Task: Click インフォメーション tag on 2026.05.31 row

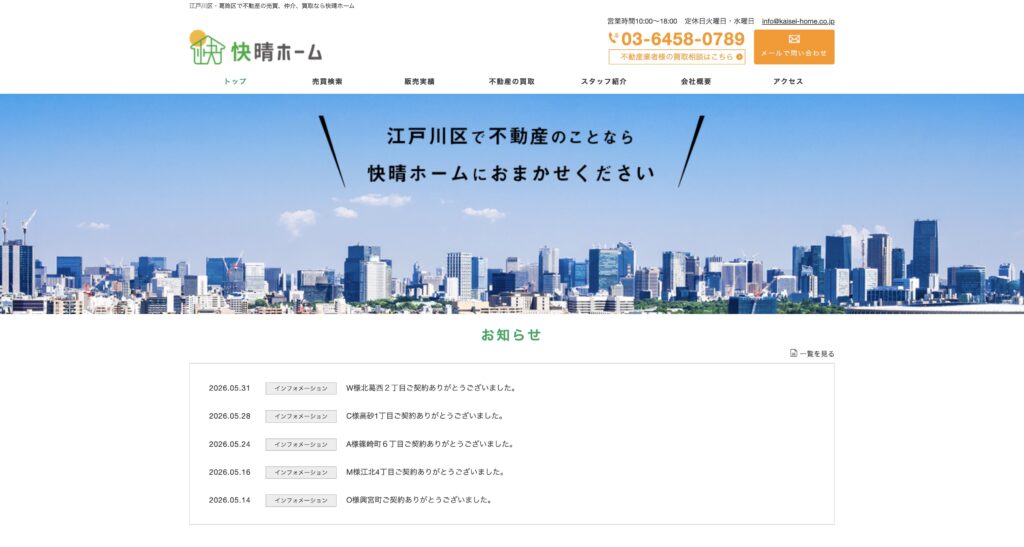Action: pos(301,388)
